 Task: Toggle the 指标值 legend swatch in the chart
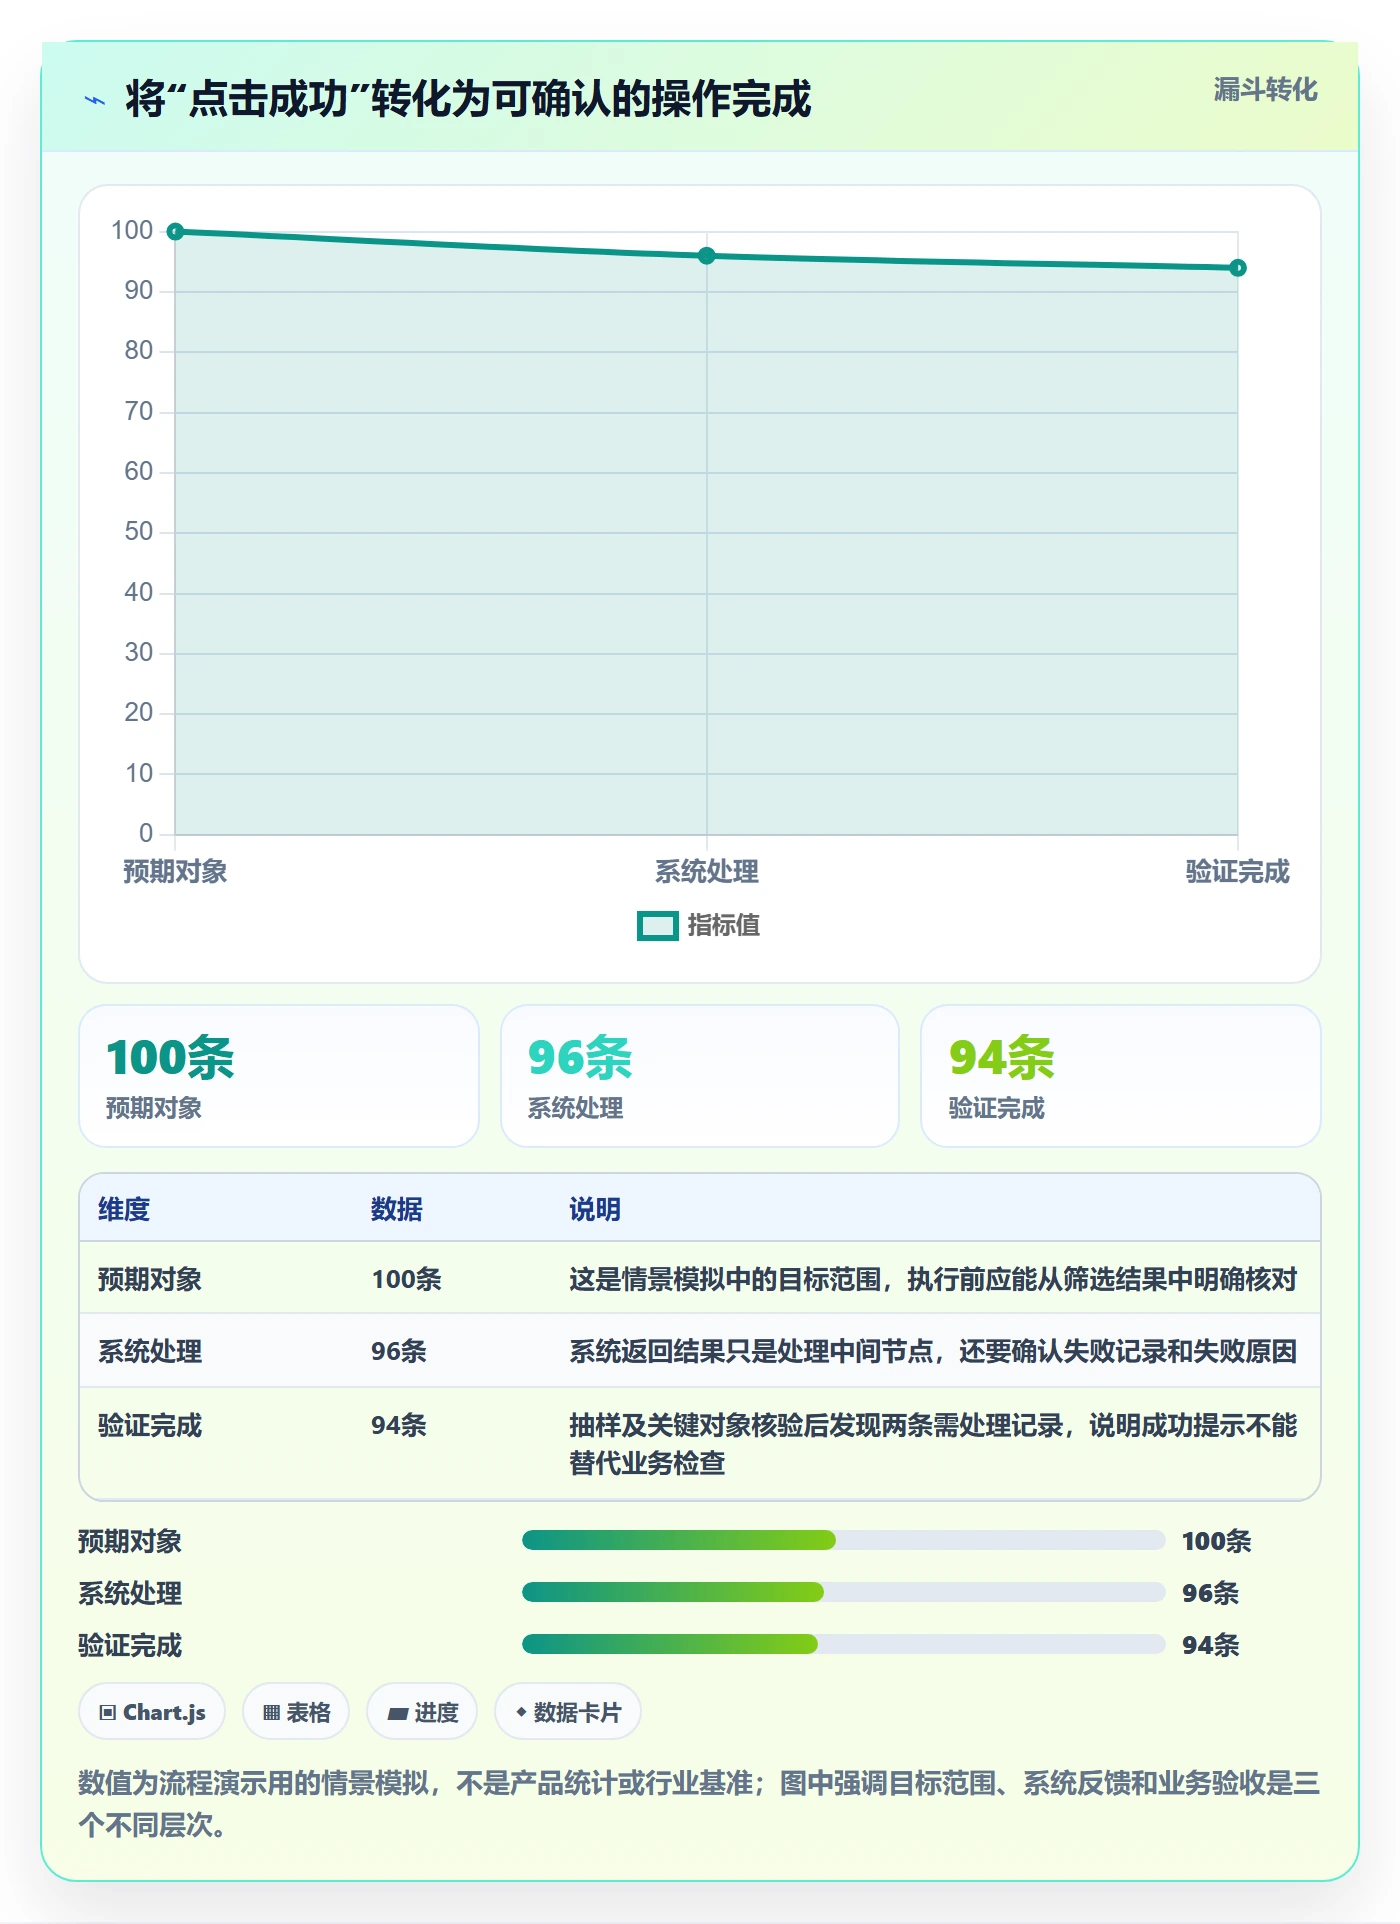coord(658,926)
